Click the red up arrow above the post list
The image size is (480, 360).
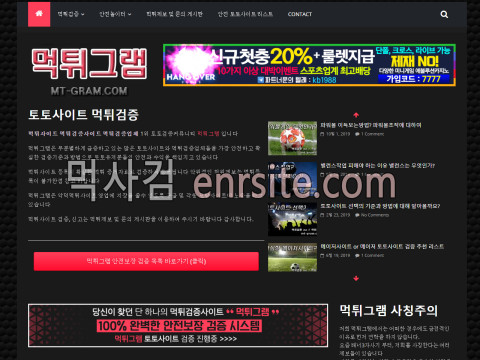pos(356,115)
